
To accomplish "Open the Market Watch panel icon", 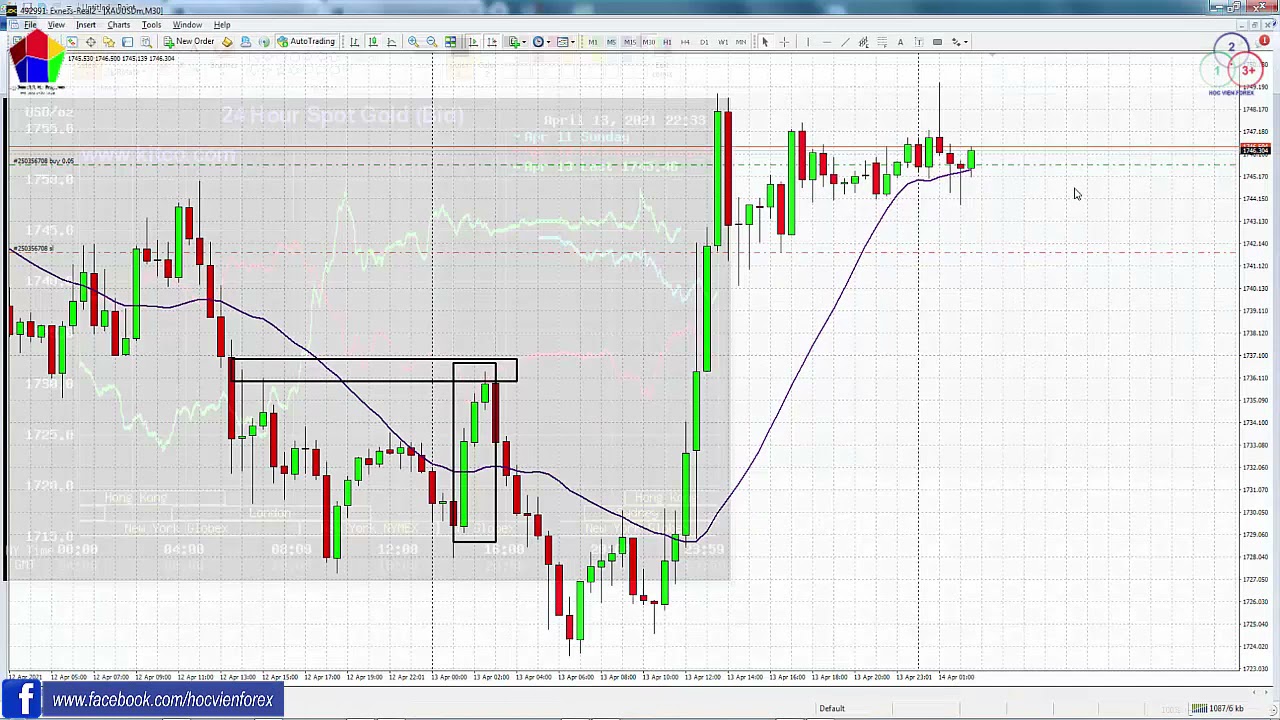I will pyautogui.click(x=72, y=42).
